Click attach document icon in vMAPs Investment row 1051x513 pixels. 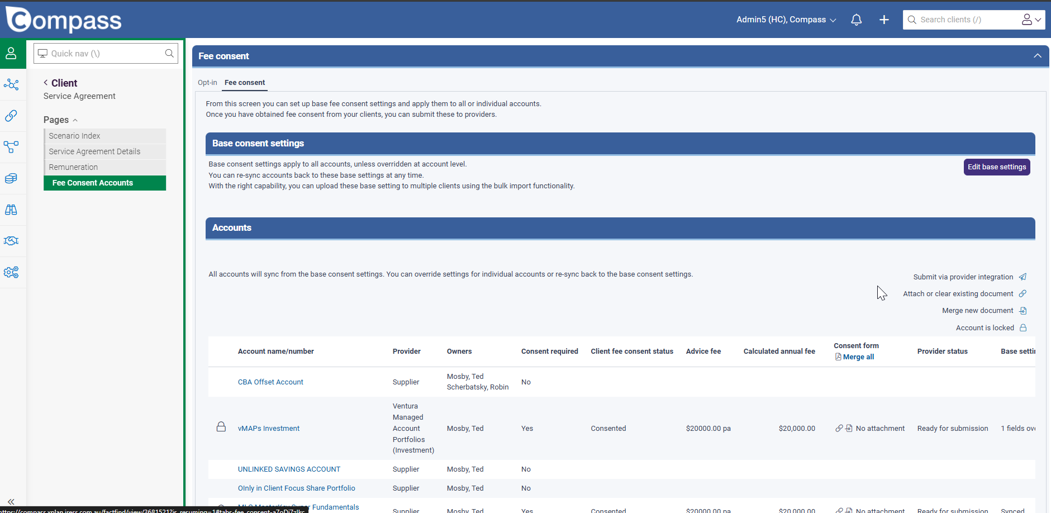pyautogui.click(x=839, y=428)
